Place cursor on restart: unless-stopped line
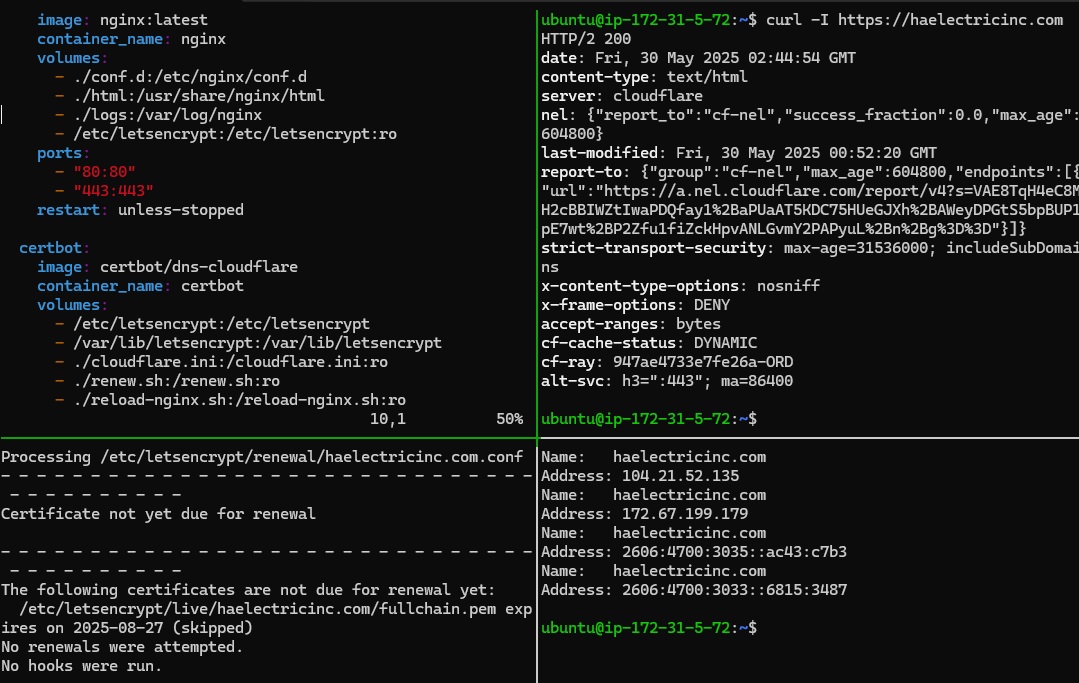 140,210
